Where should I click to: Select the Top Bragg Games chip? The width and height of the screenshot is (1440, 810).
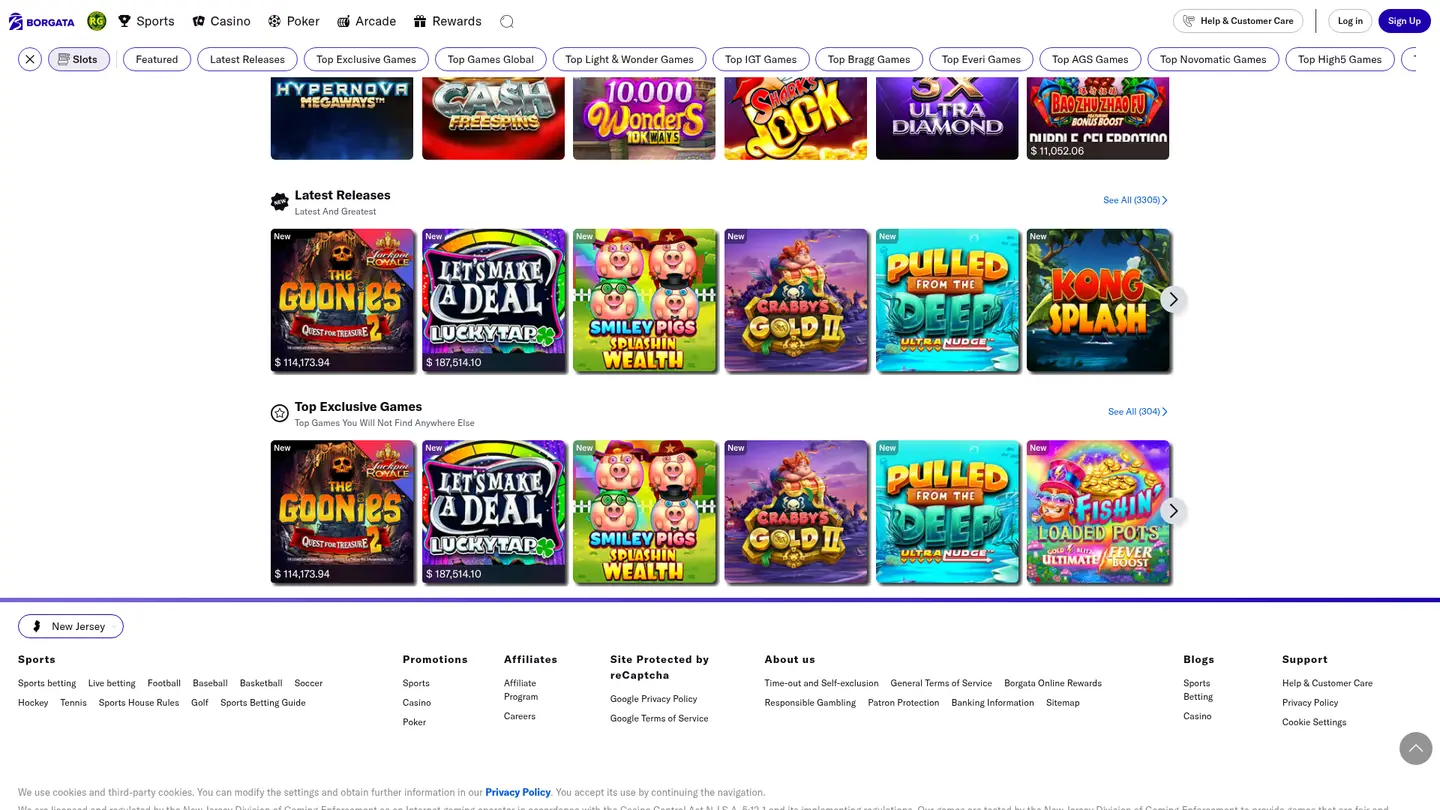pos(869,59)
